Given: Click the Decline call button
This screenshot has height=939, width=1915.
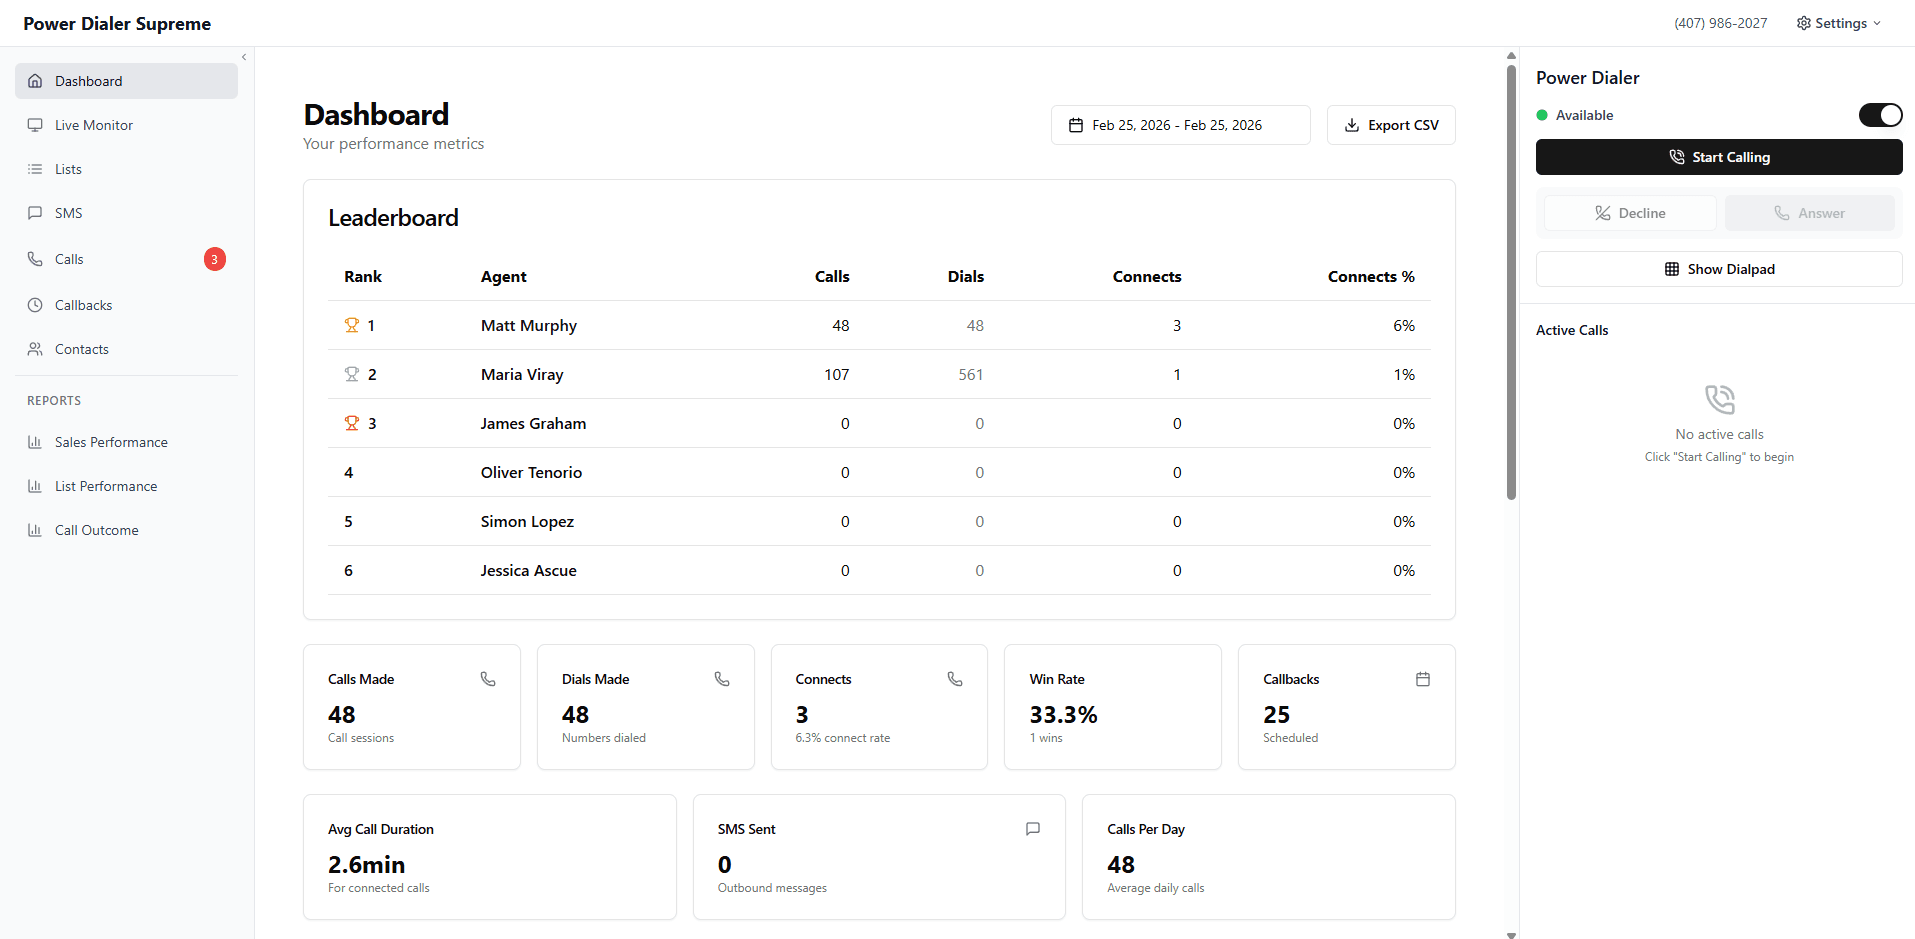Looking at the screenshot, I should tap(1629, 213).
